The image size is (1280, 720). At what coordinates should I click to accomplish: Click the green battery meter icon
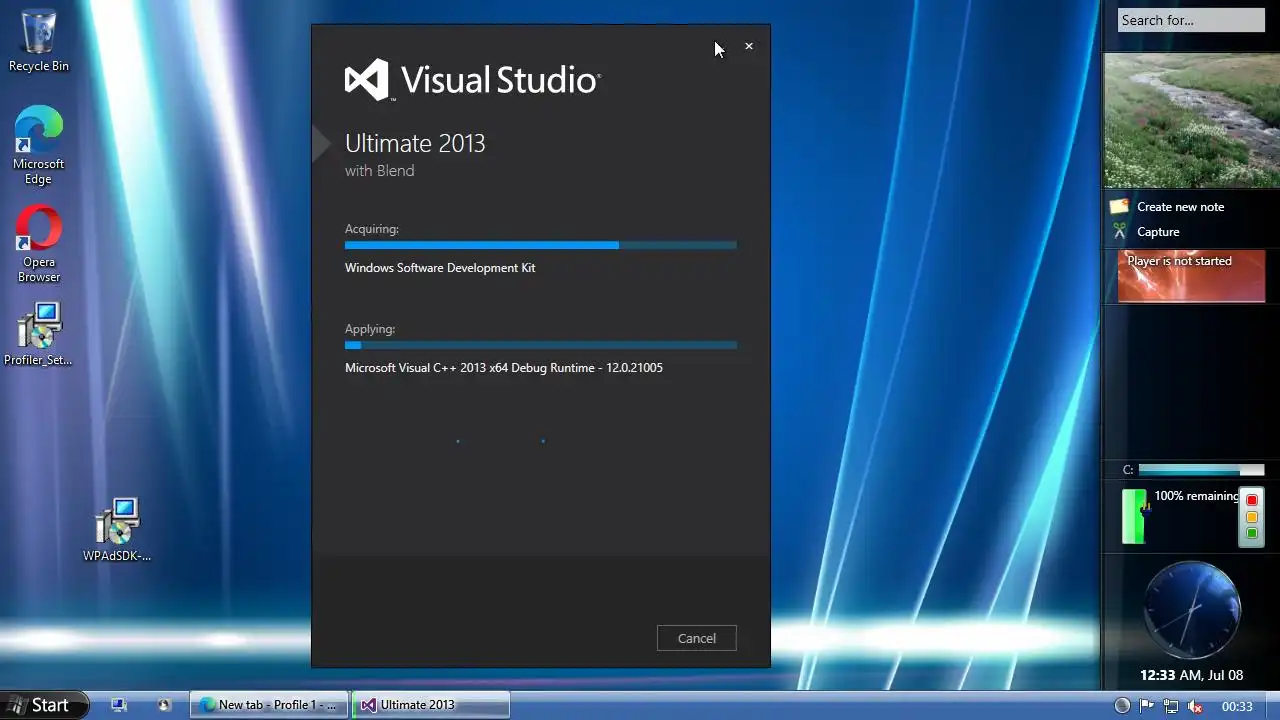click(x=1134, y=516)
